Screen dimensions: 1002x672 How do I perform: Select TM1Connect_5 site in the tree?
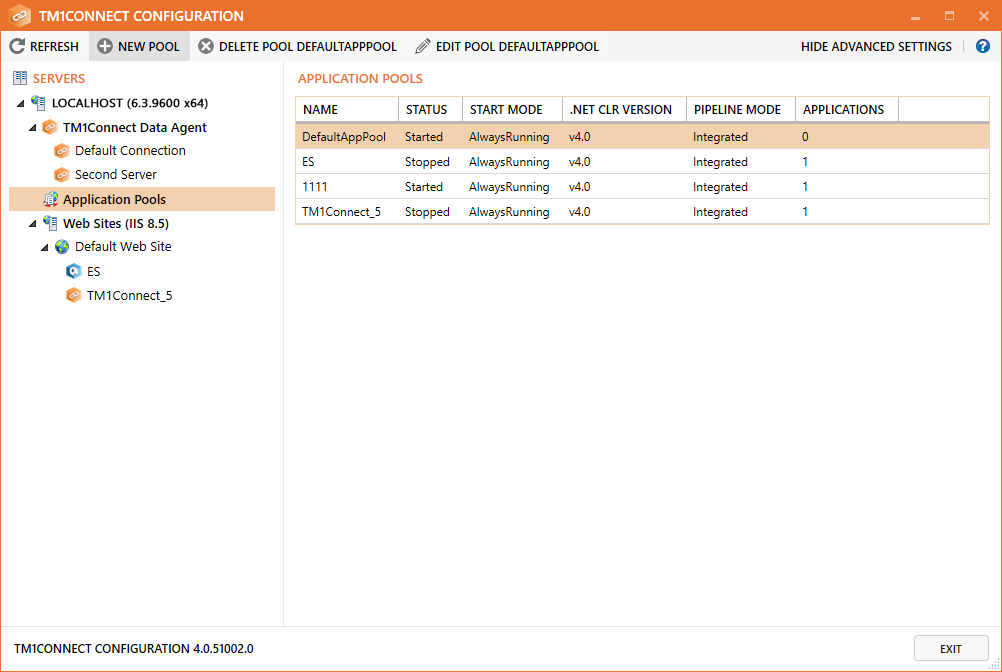(x=130, y=296)
